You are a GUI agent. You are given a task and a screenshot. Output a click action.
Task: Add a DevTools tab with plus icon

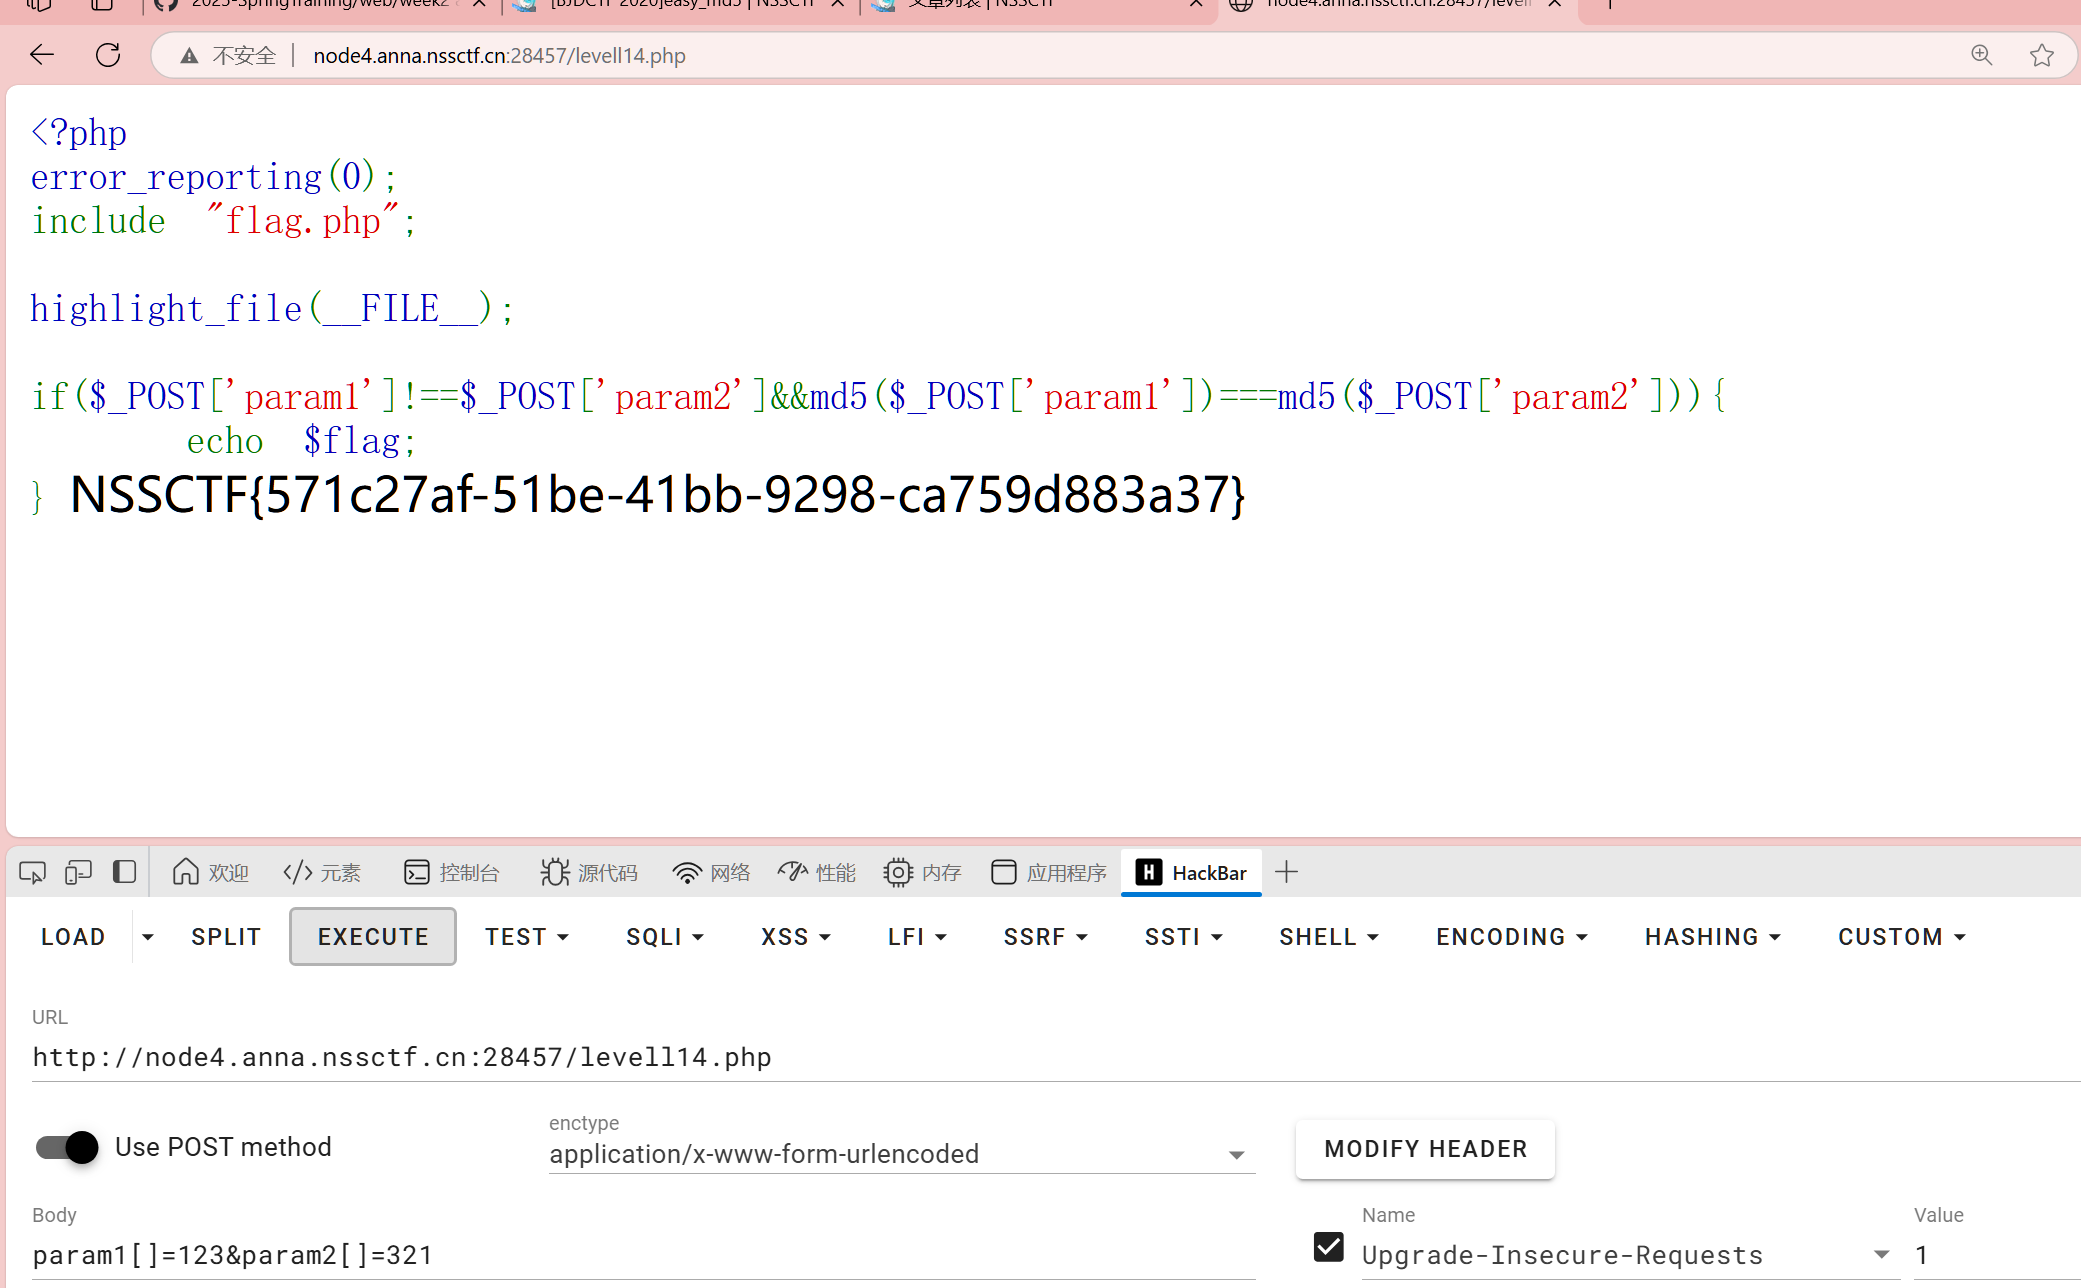click(1287, 872)
